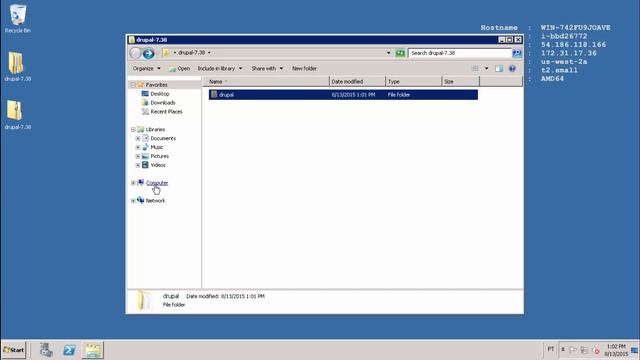Image resolution: width=640 pixels, height=360 pixels.
Task: Click inside the Search drupal-7.38 field
Action: coord(460,53)
